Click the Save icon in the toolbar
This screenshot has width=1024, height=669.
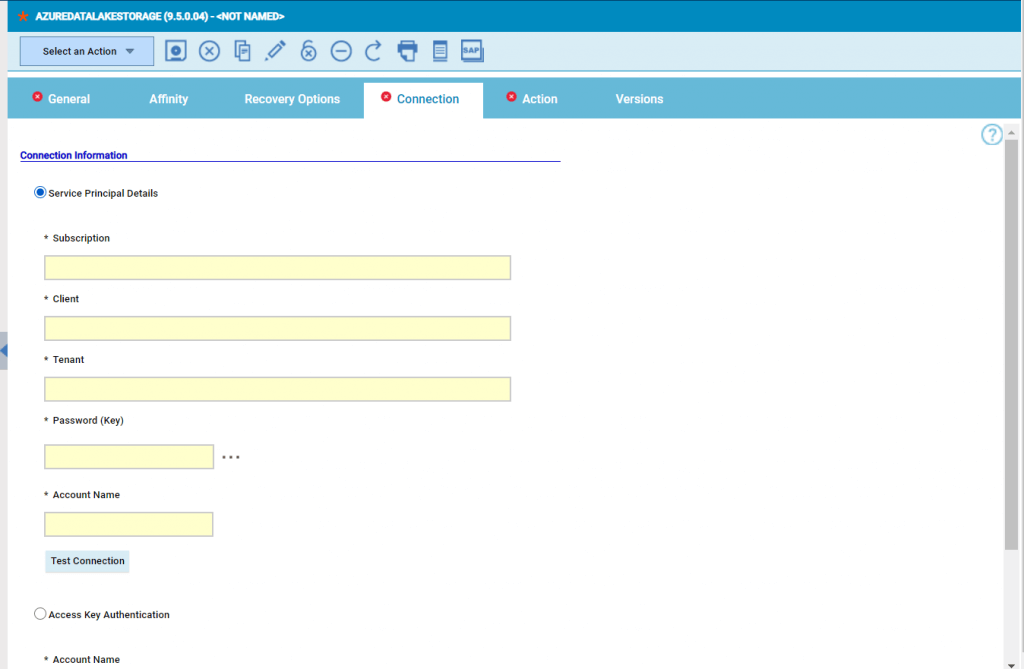(x=176, y=51)
